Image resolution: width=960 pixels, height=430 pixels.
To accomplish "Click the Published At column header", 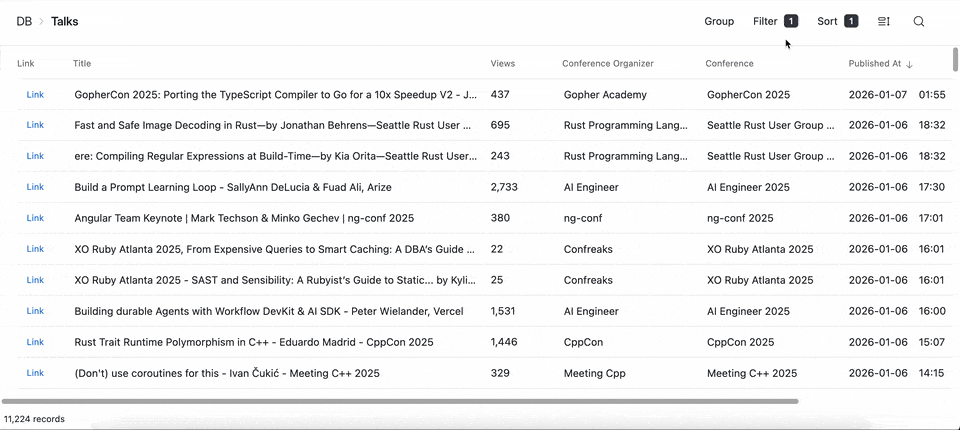I will click(x=876, y=63).
